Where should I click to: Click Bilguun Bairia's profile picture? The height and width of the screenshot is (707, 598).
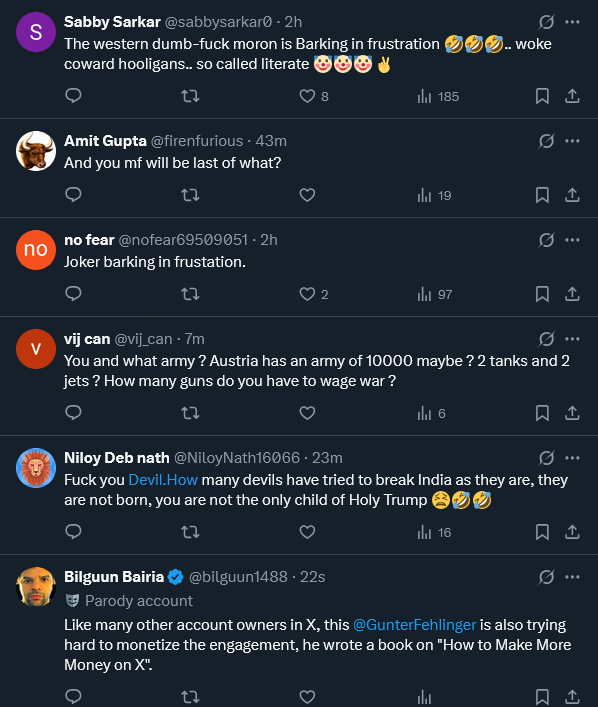pos(36,587)
